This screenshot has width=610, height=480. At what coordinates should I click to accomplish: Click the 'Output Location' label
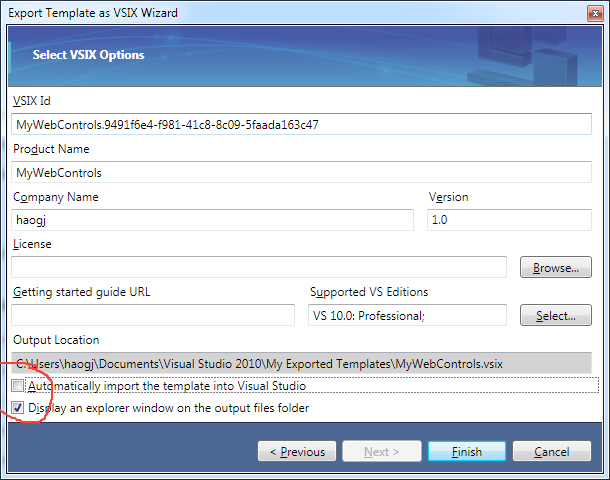coord(56,340)
